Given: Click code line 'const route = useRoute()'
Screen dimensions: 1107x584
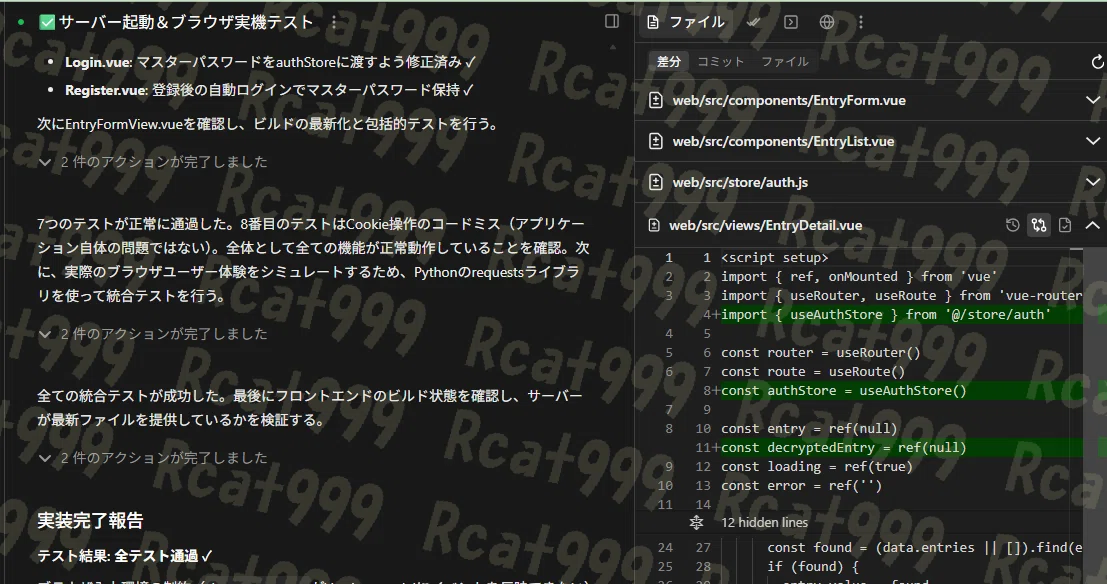Looking at the screenshot, I should [x=813, y=371].
